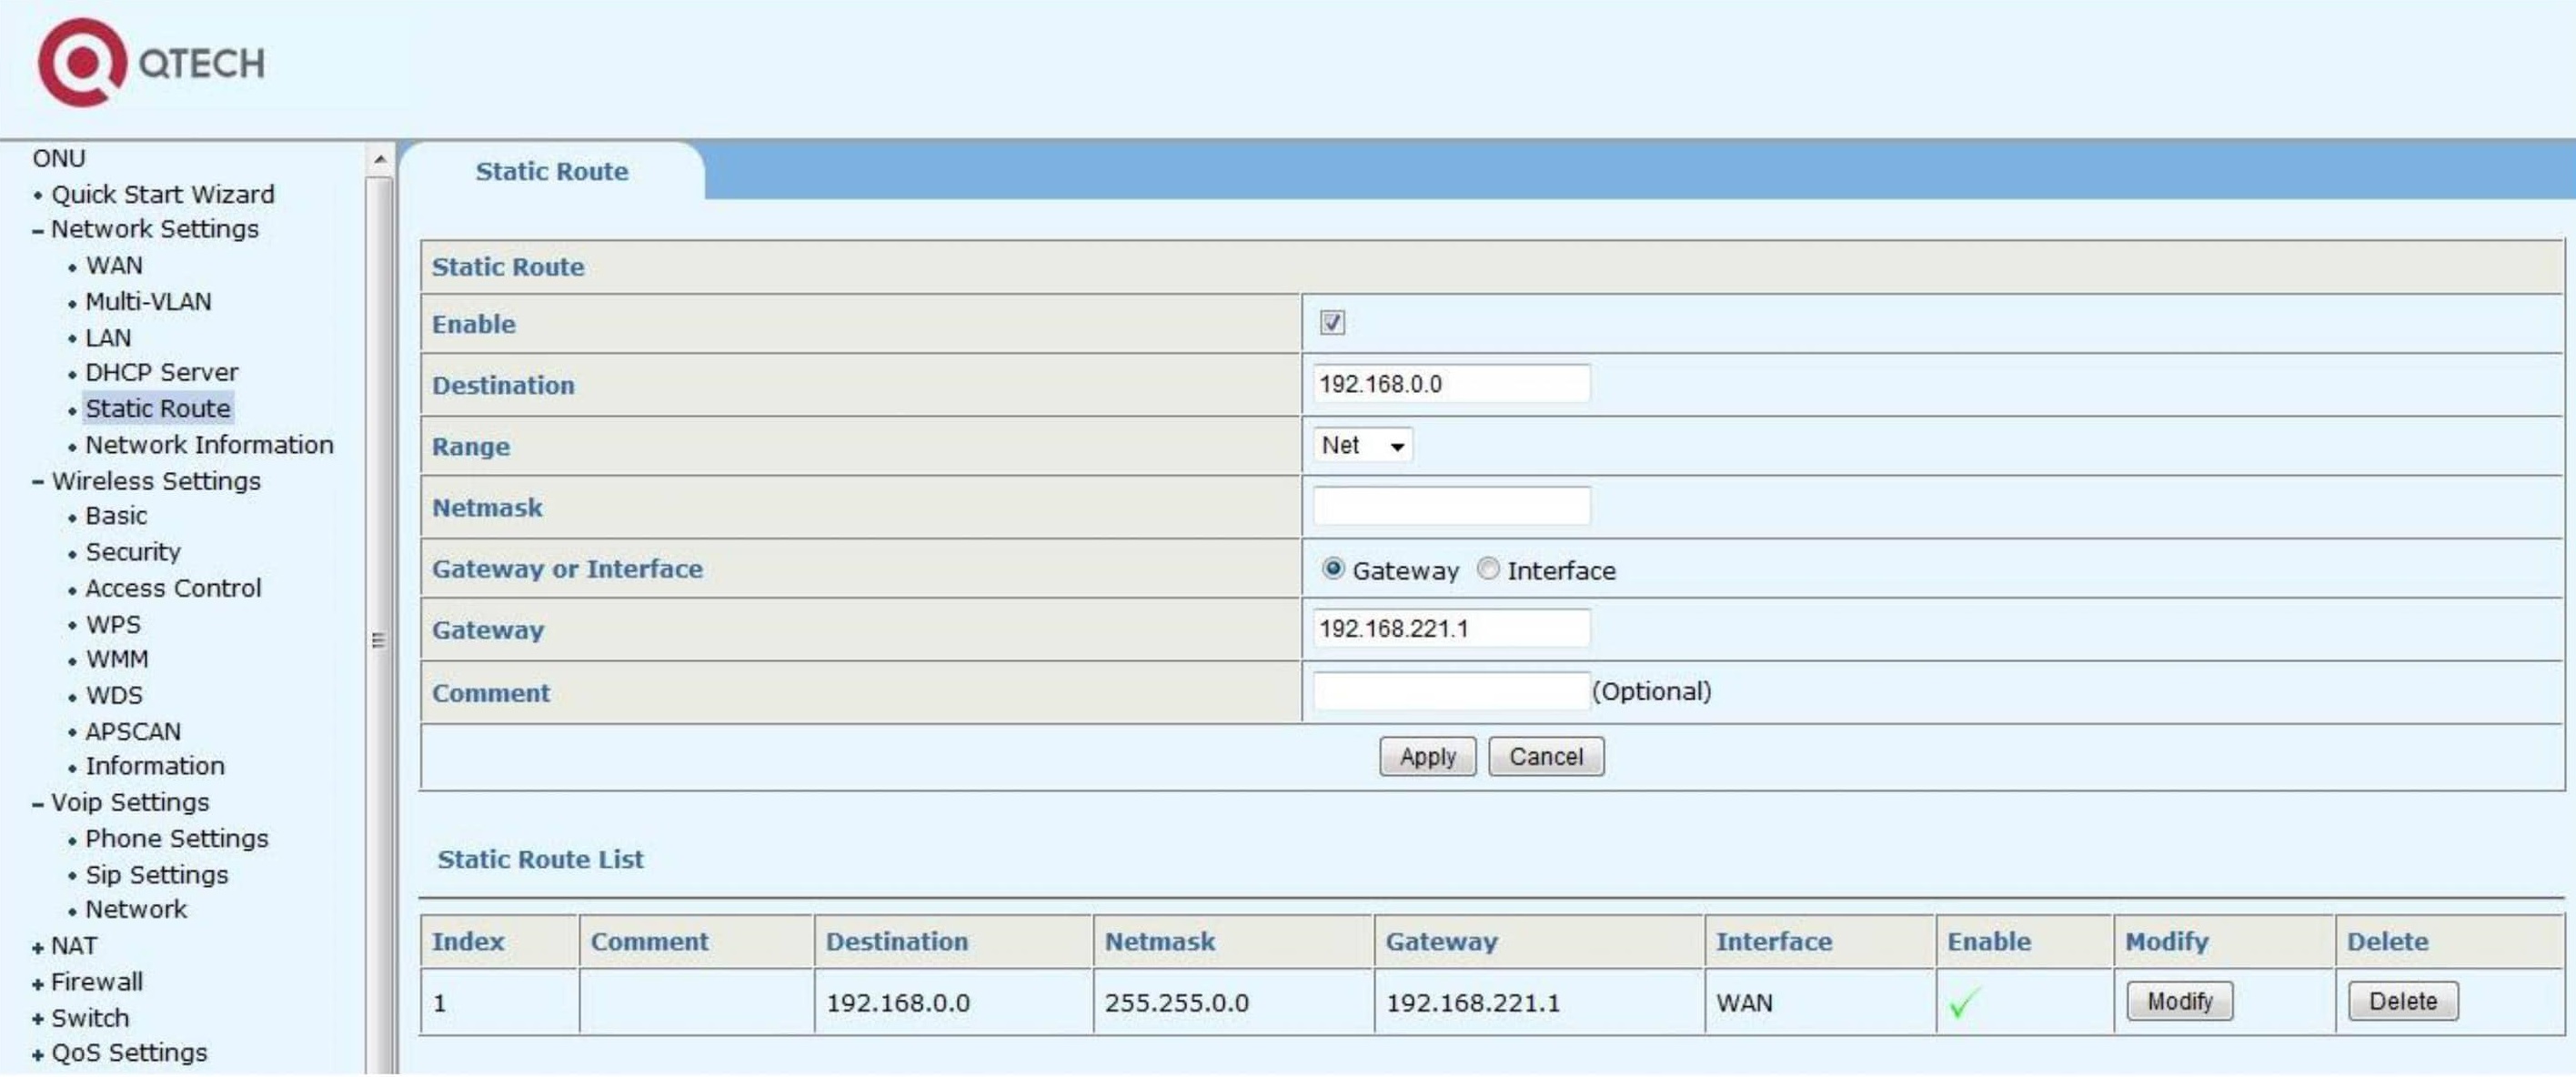Select the Gateway radio button

(x=1332, y=569)
